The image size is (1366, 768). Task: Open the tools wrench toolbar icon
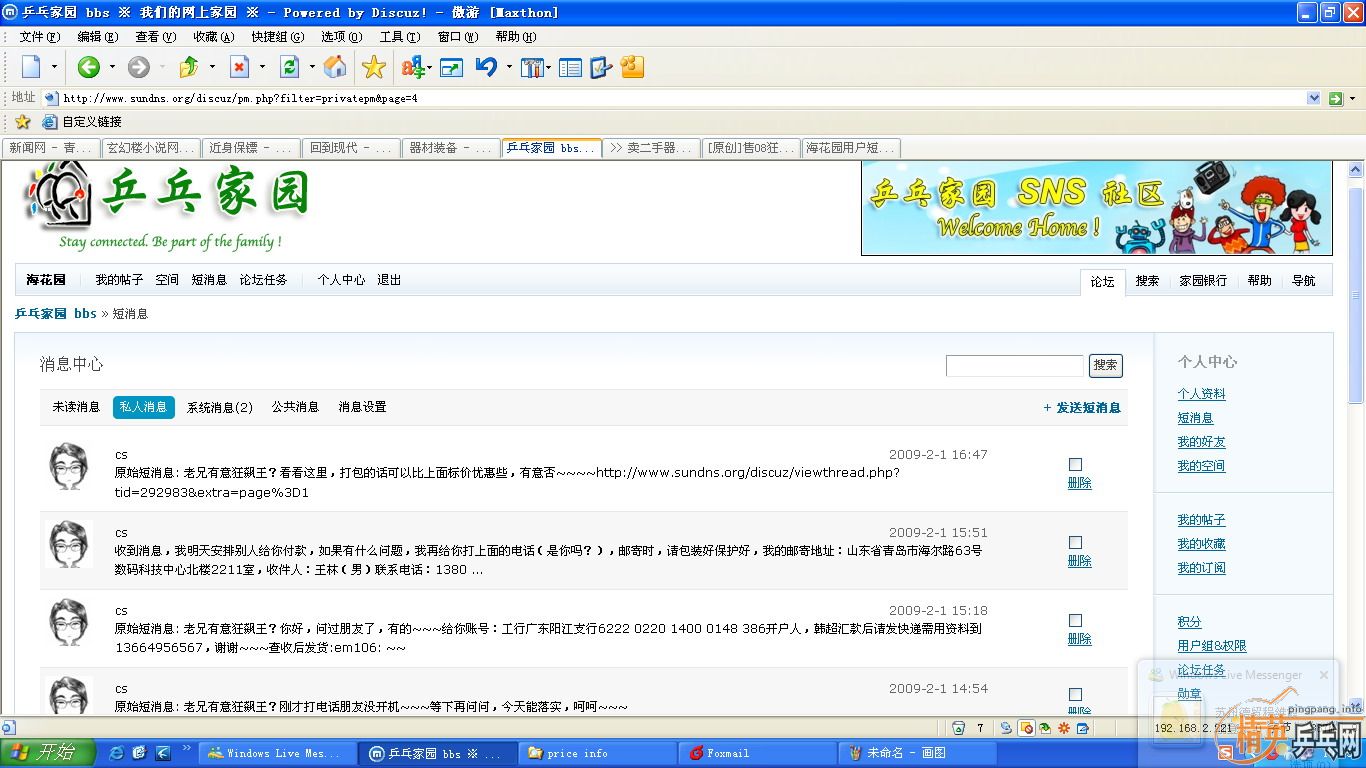pos(532,68)
